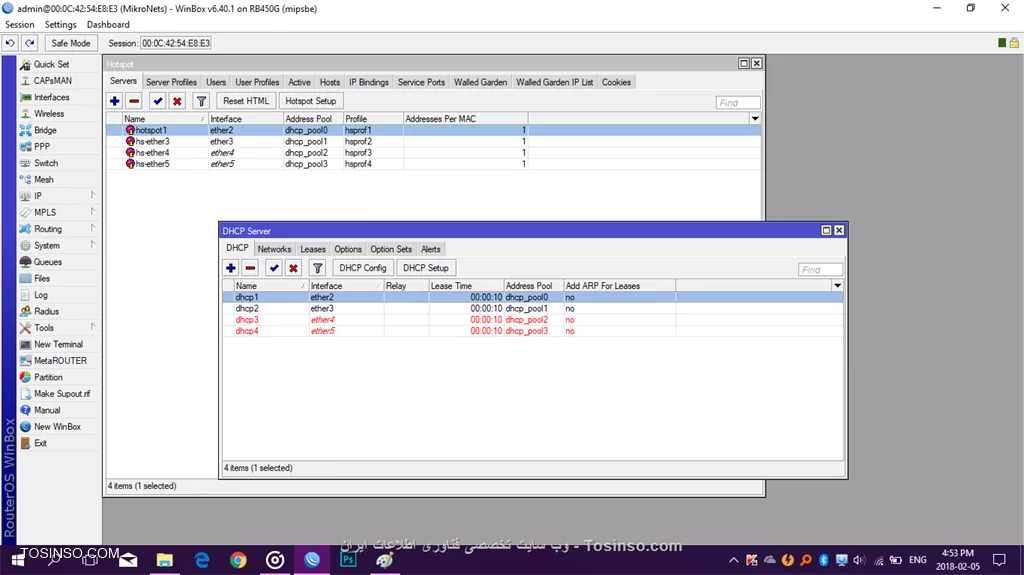This screenshot has width=1024, height=575.
Task: Open Partition in sidebar
Action: [x=48, y=377]
